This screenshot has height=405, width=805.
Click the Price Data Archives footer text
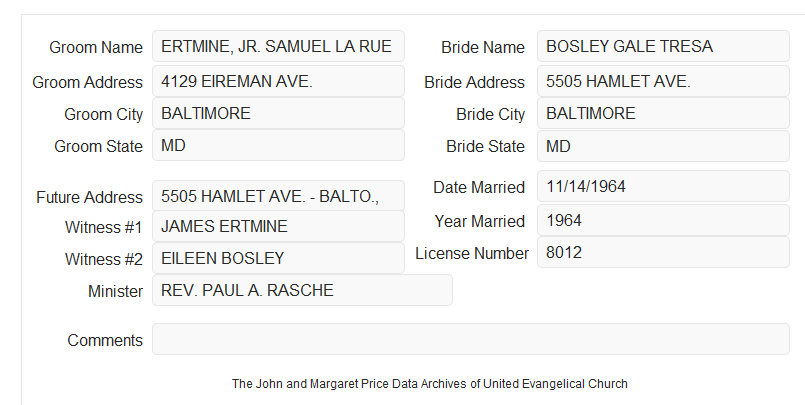click(x=430, y=384)
